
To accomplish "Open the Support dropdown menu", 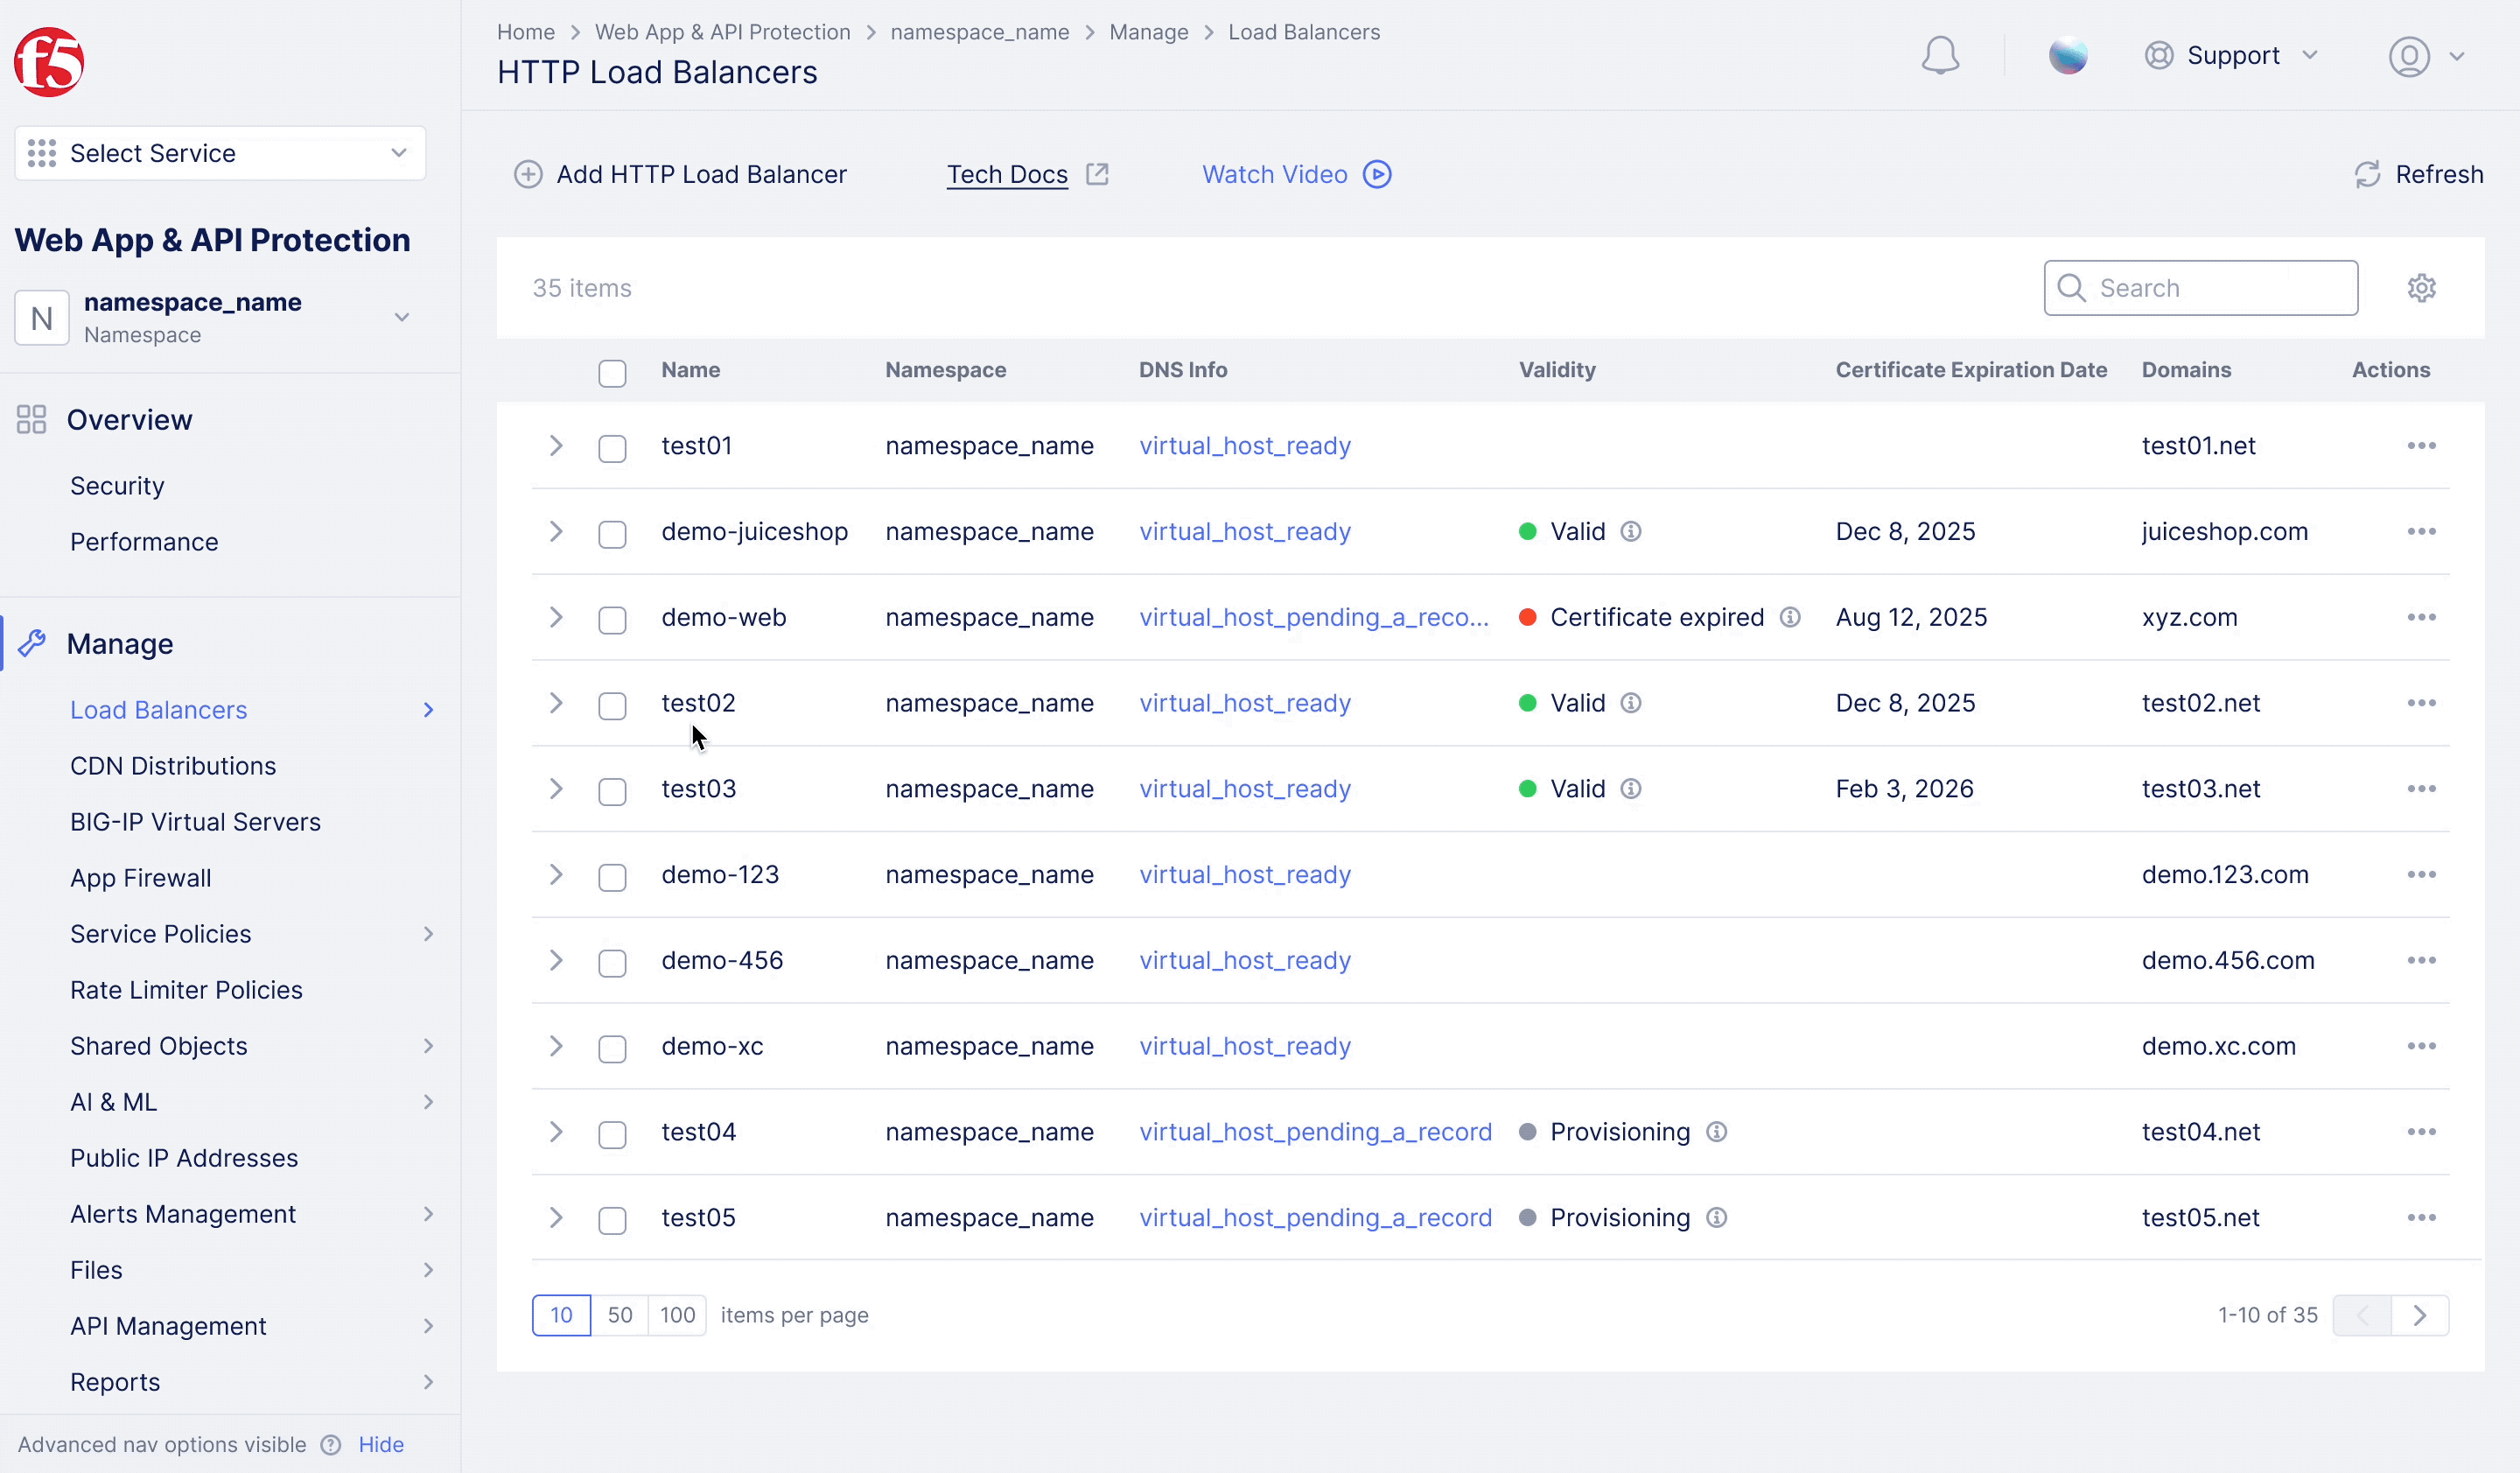I will [2232, 56].
